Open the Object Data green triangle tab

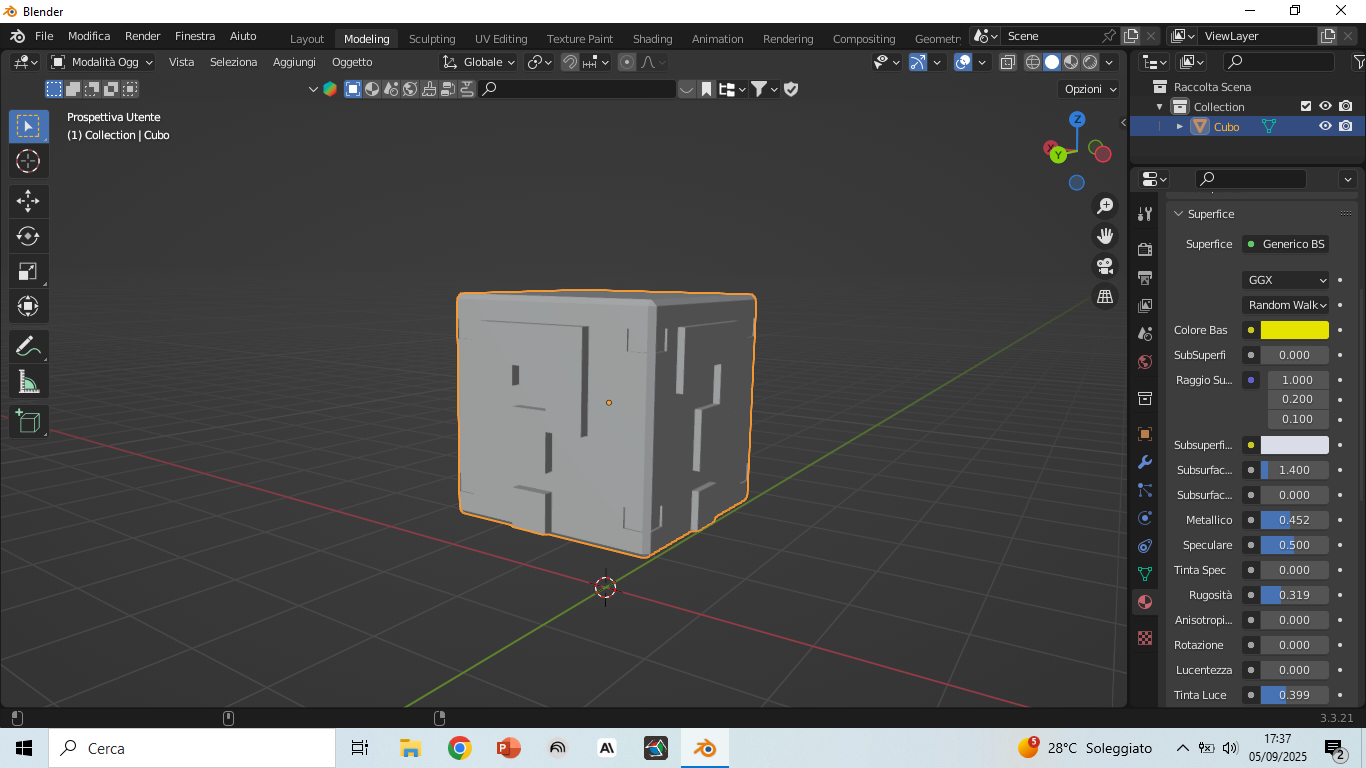coord(1145,574)
